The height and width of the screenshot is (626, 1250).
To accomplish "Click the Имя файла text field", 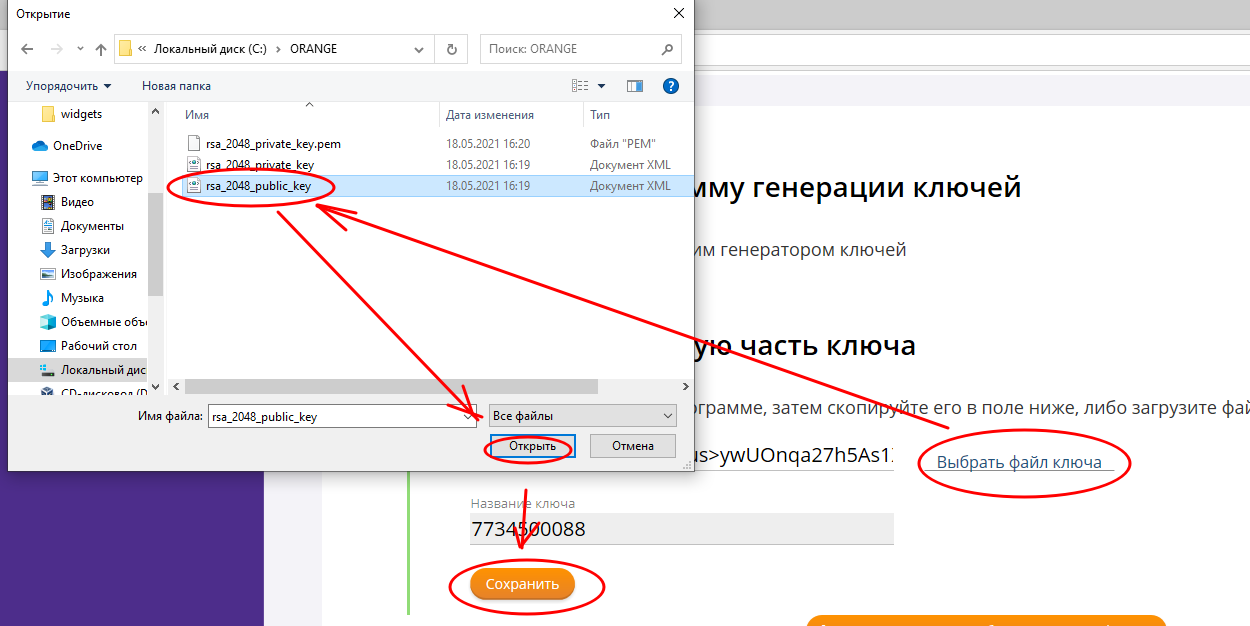I will point(334,416).
